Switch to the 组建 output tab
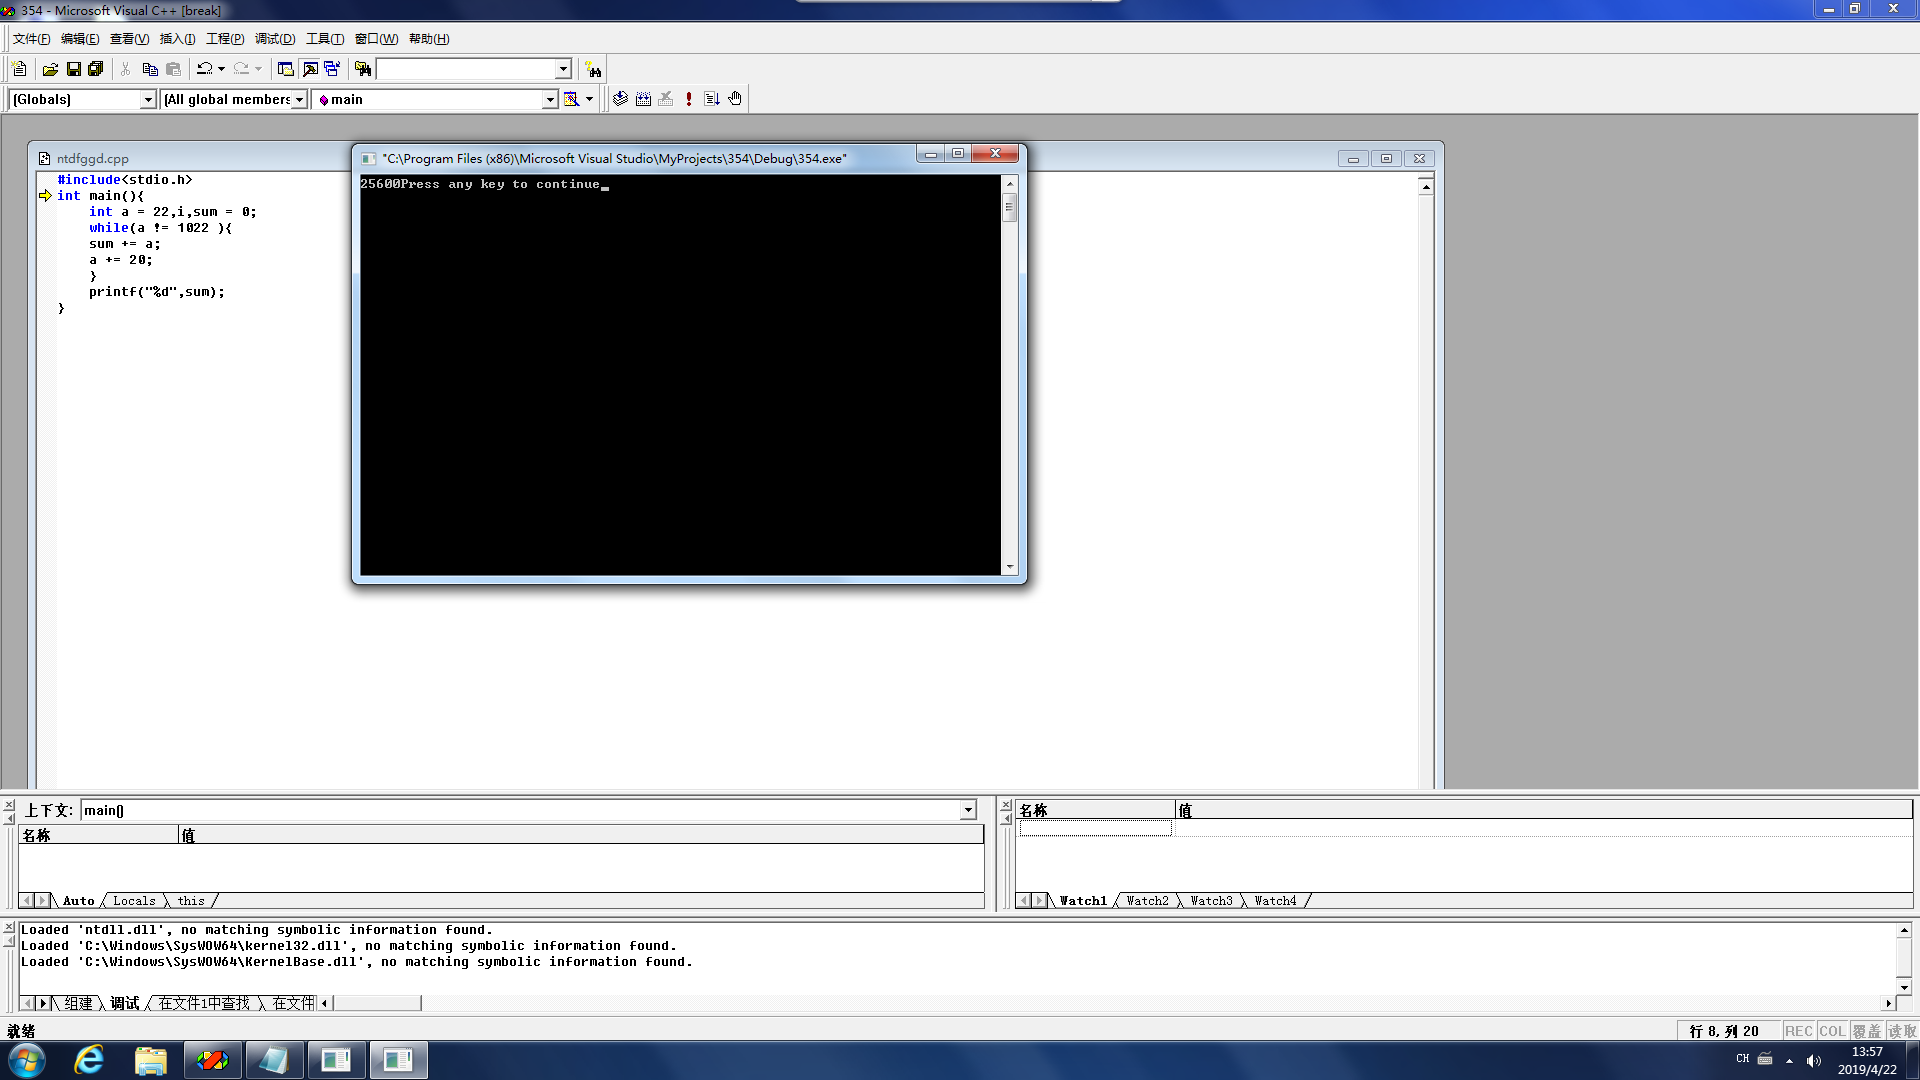Viewport: 1920px width, 1080px height. [78, 1003]
